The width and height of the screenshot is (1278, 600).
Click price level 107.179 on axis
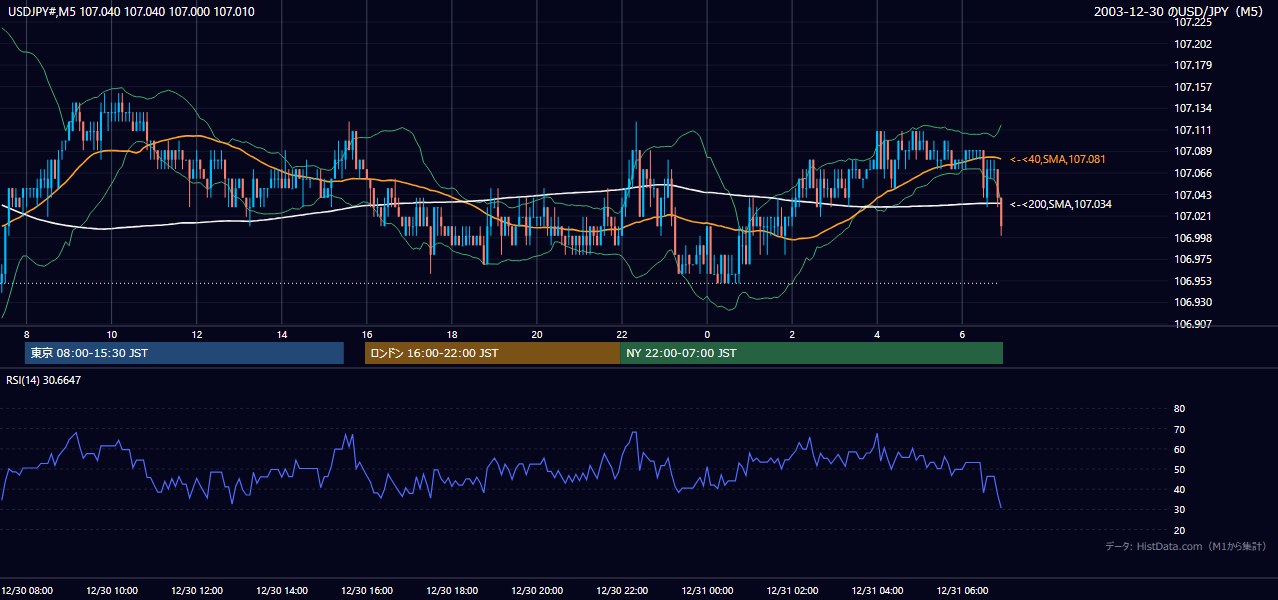(x=1193, y=65)
